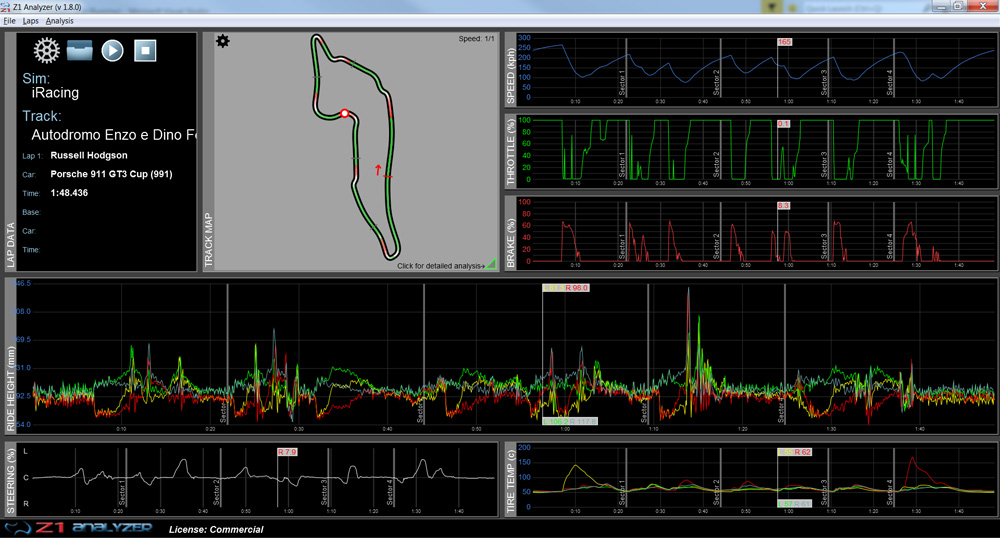Viewport: 1000px width, 538px height.
Task: Click Sector 3 label in tire temp graph
Action: tap(824, 491)
